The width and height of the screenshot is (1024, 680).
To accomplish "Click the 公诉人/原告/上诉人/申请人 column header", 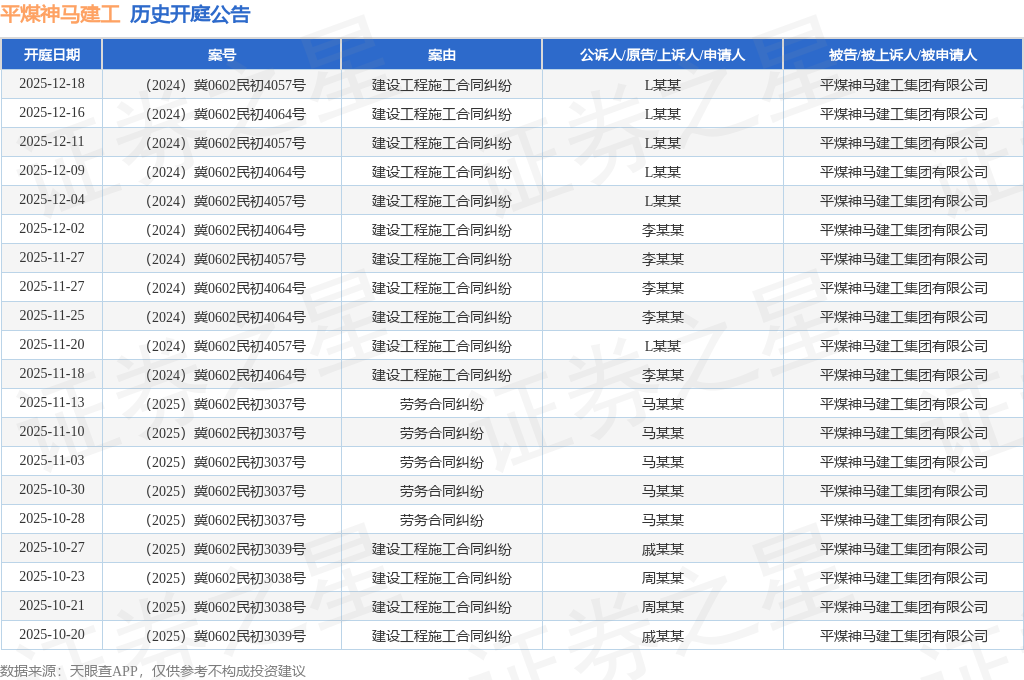I will [x=662, y=55].
